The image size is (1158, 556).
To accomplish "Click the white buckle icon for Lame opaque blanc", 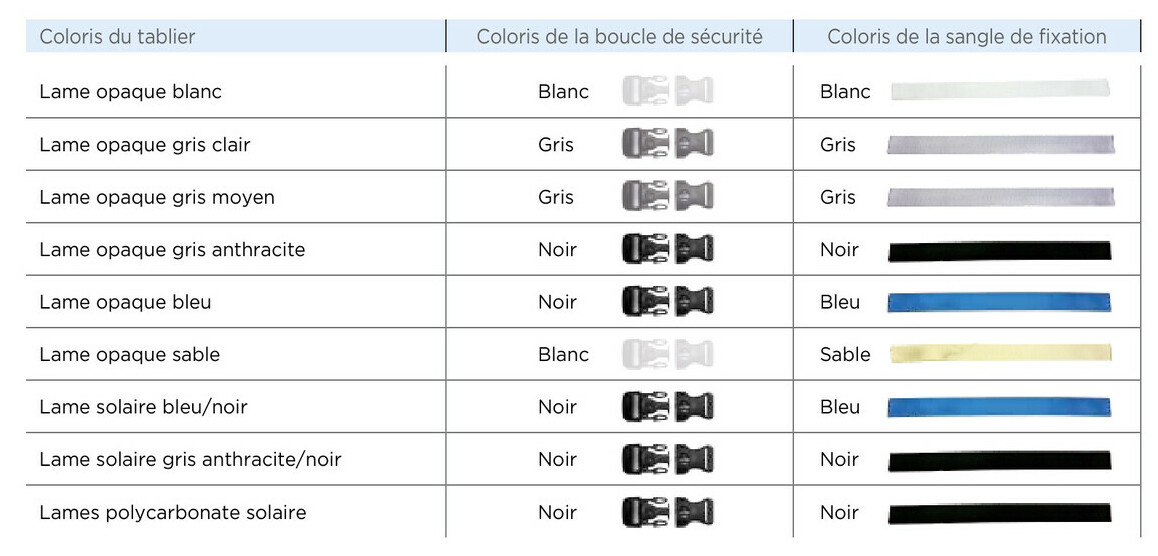I will 667,91.
